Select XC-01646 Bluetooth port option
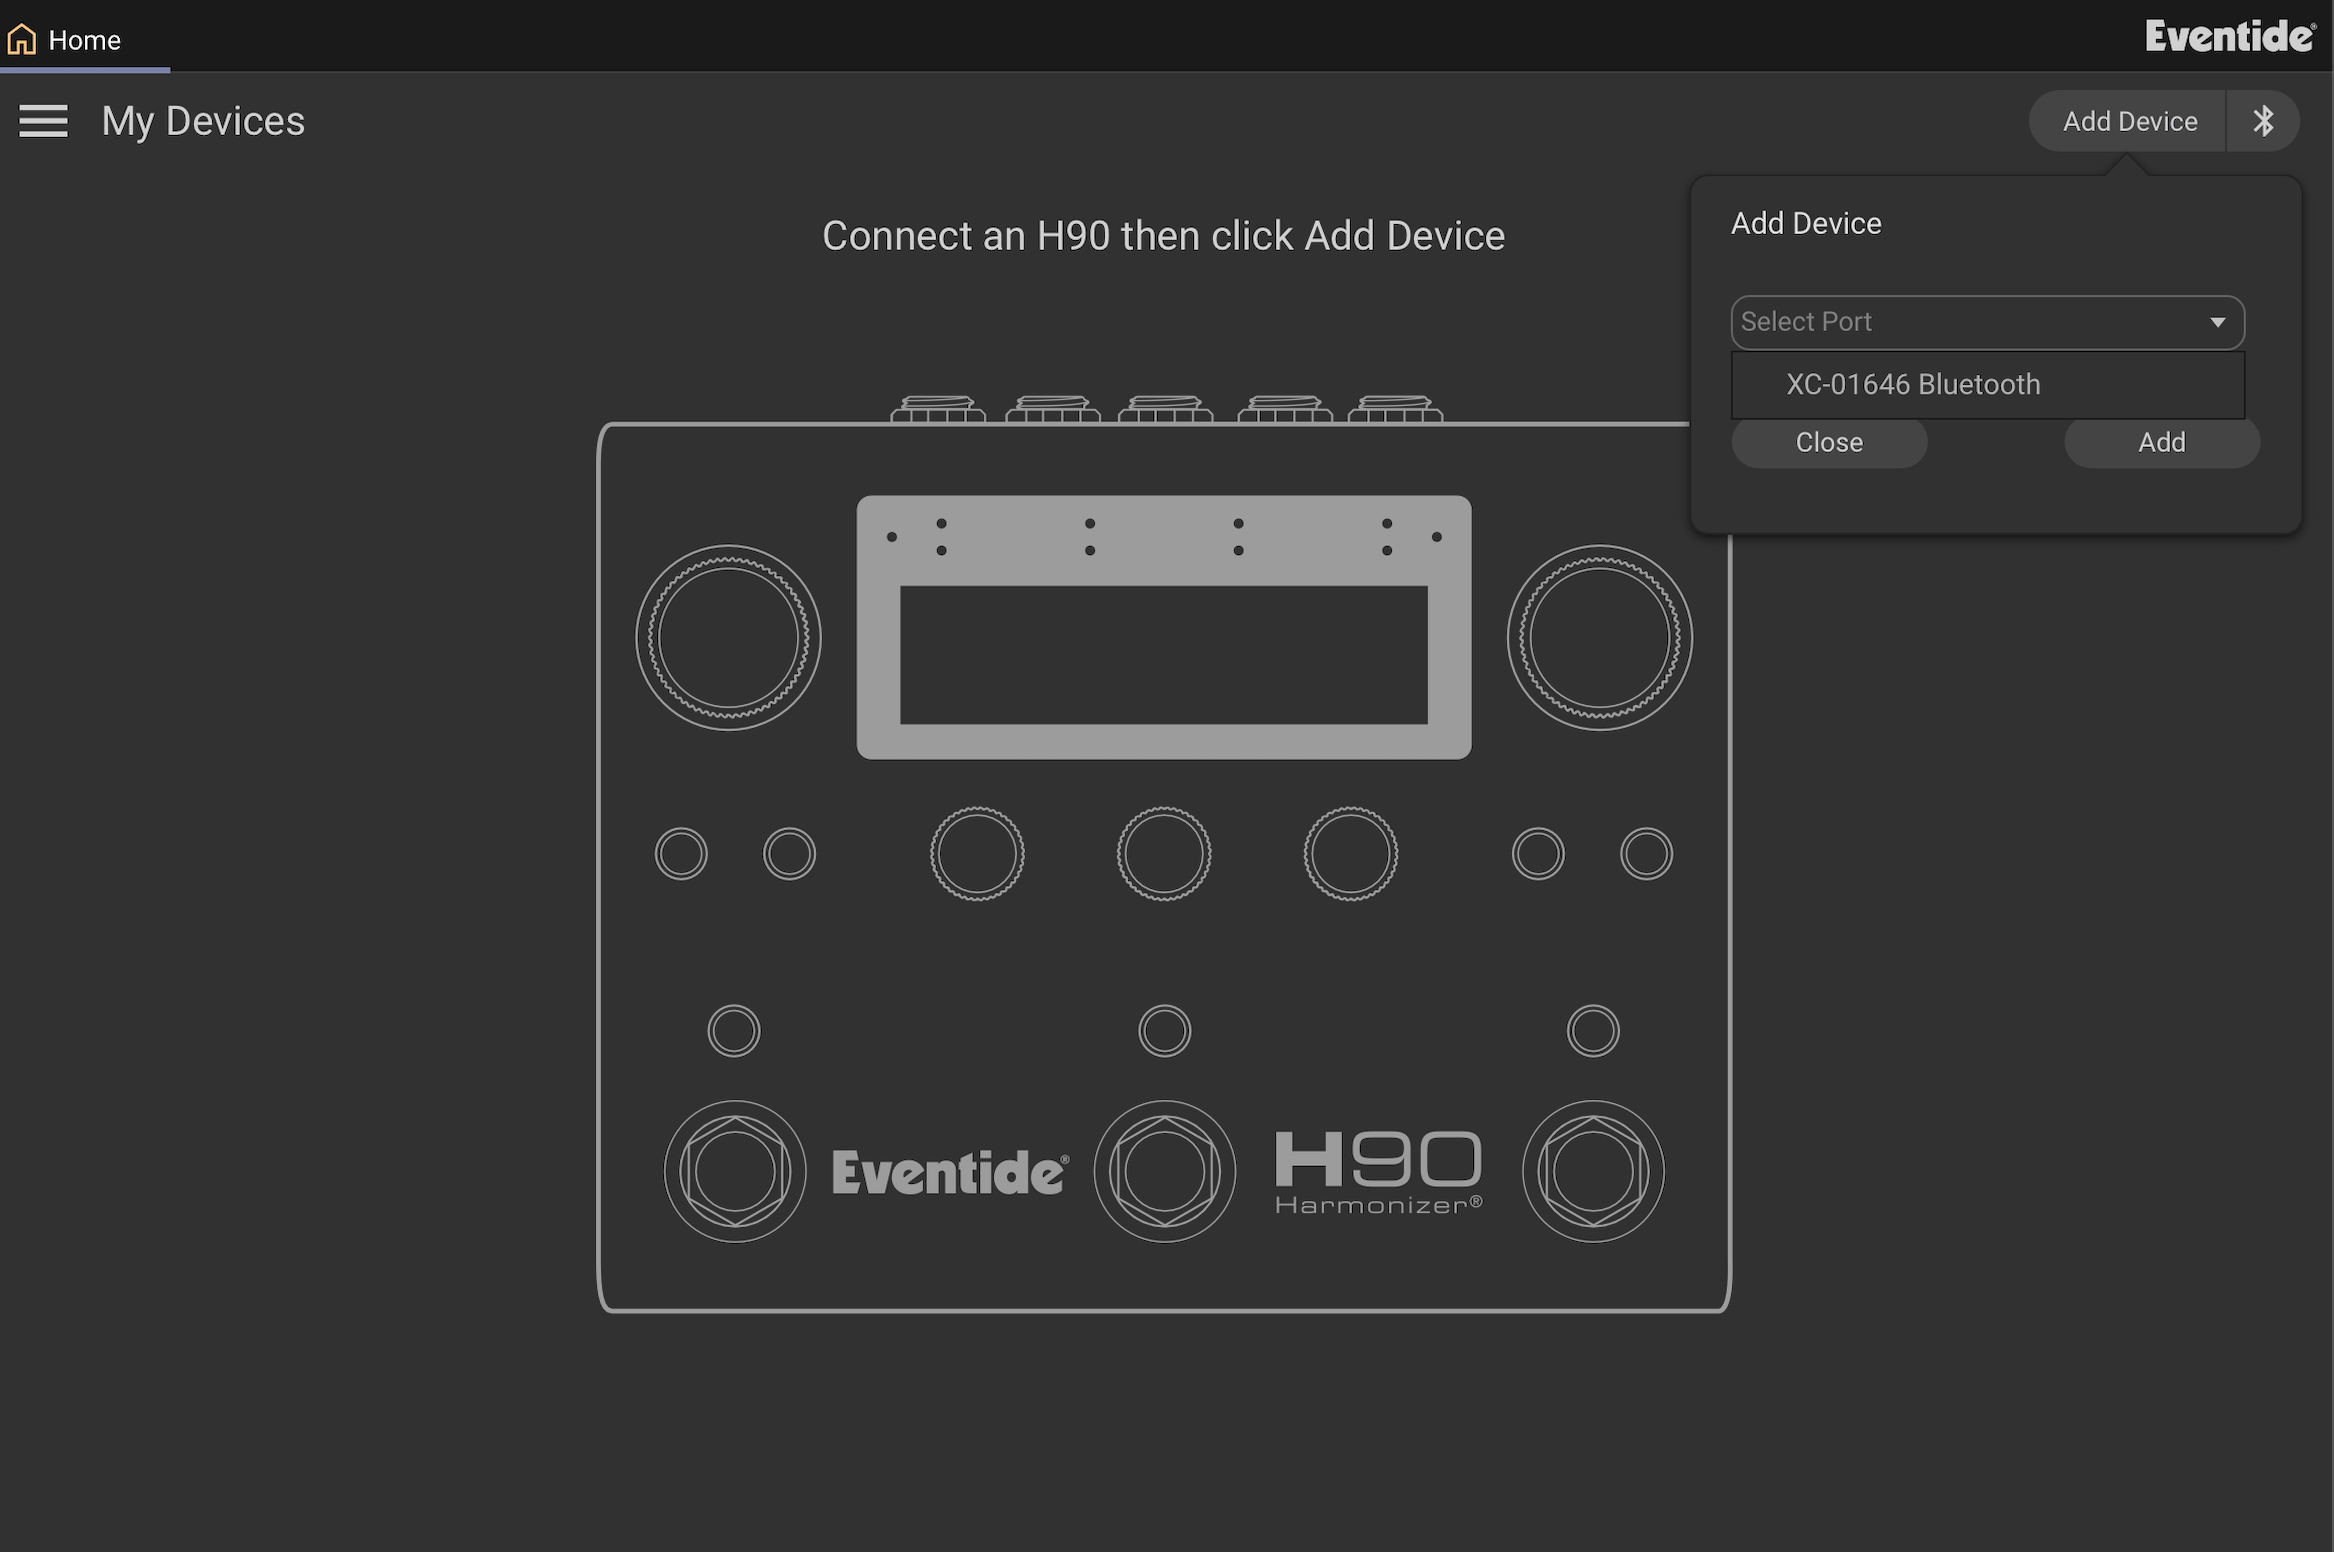The height and width of the screenshot is (1552, 2334). 1912,384
